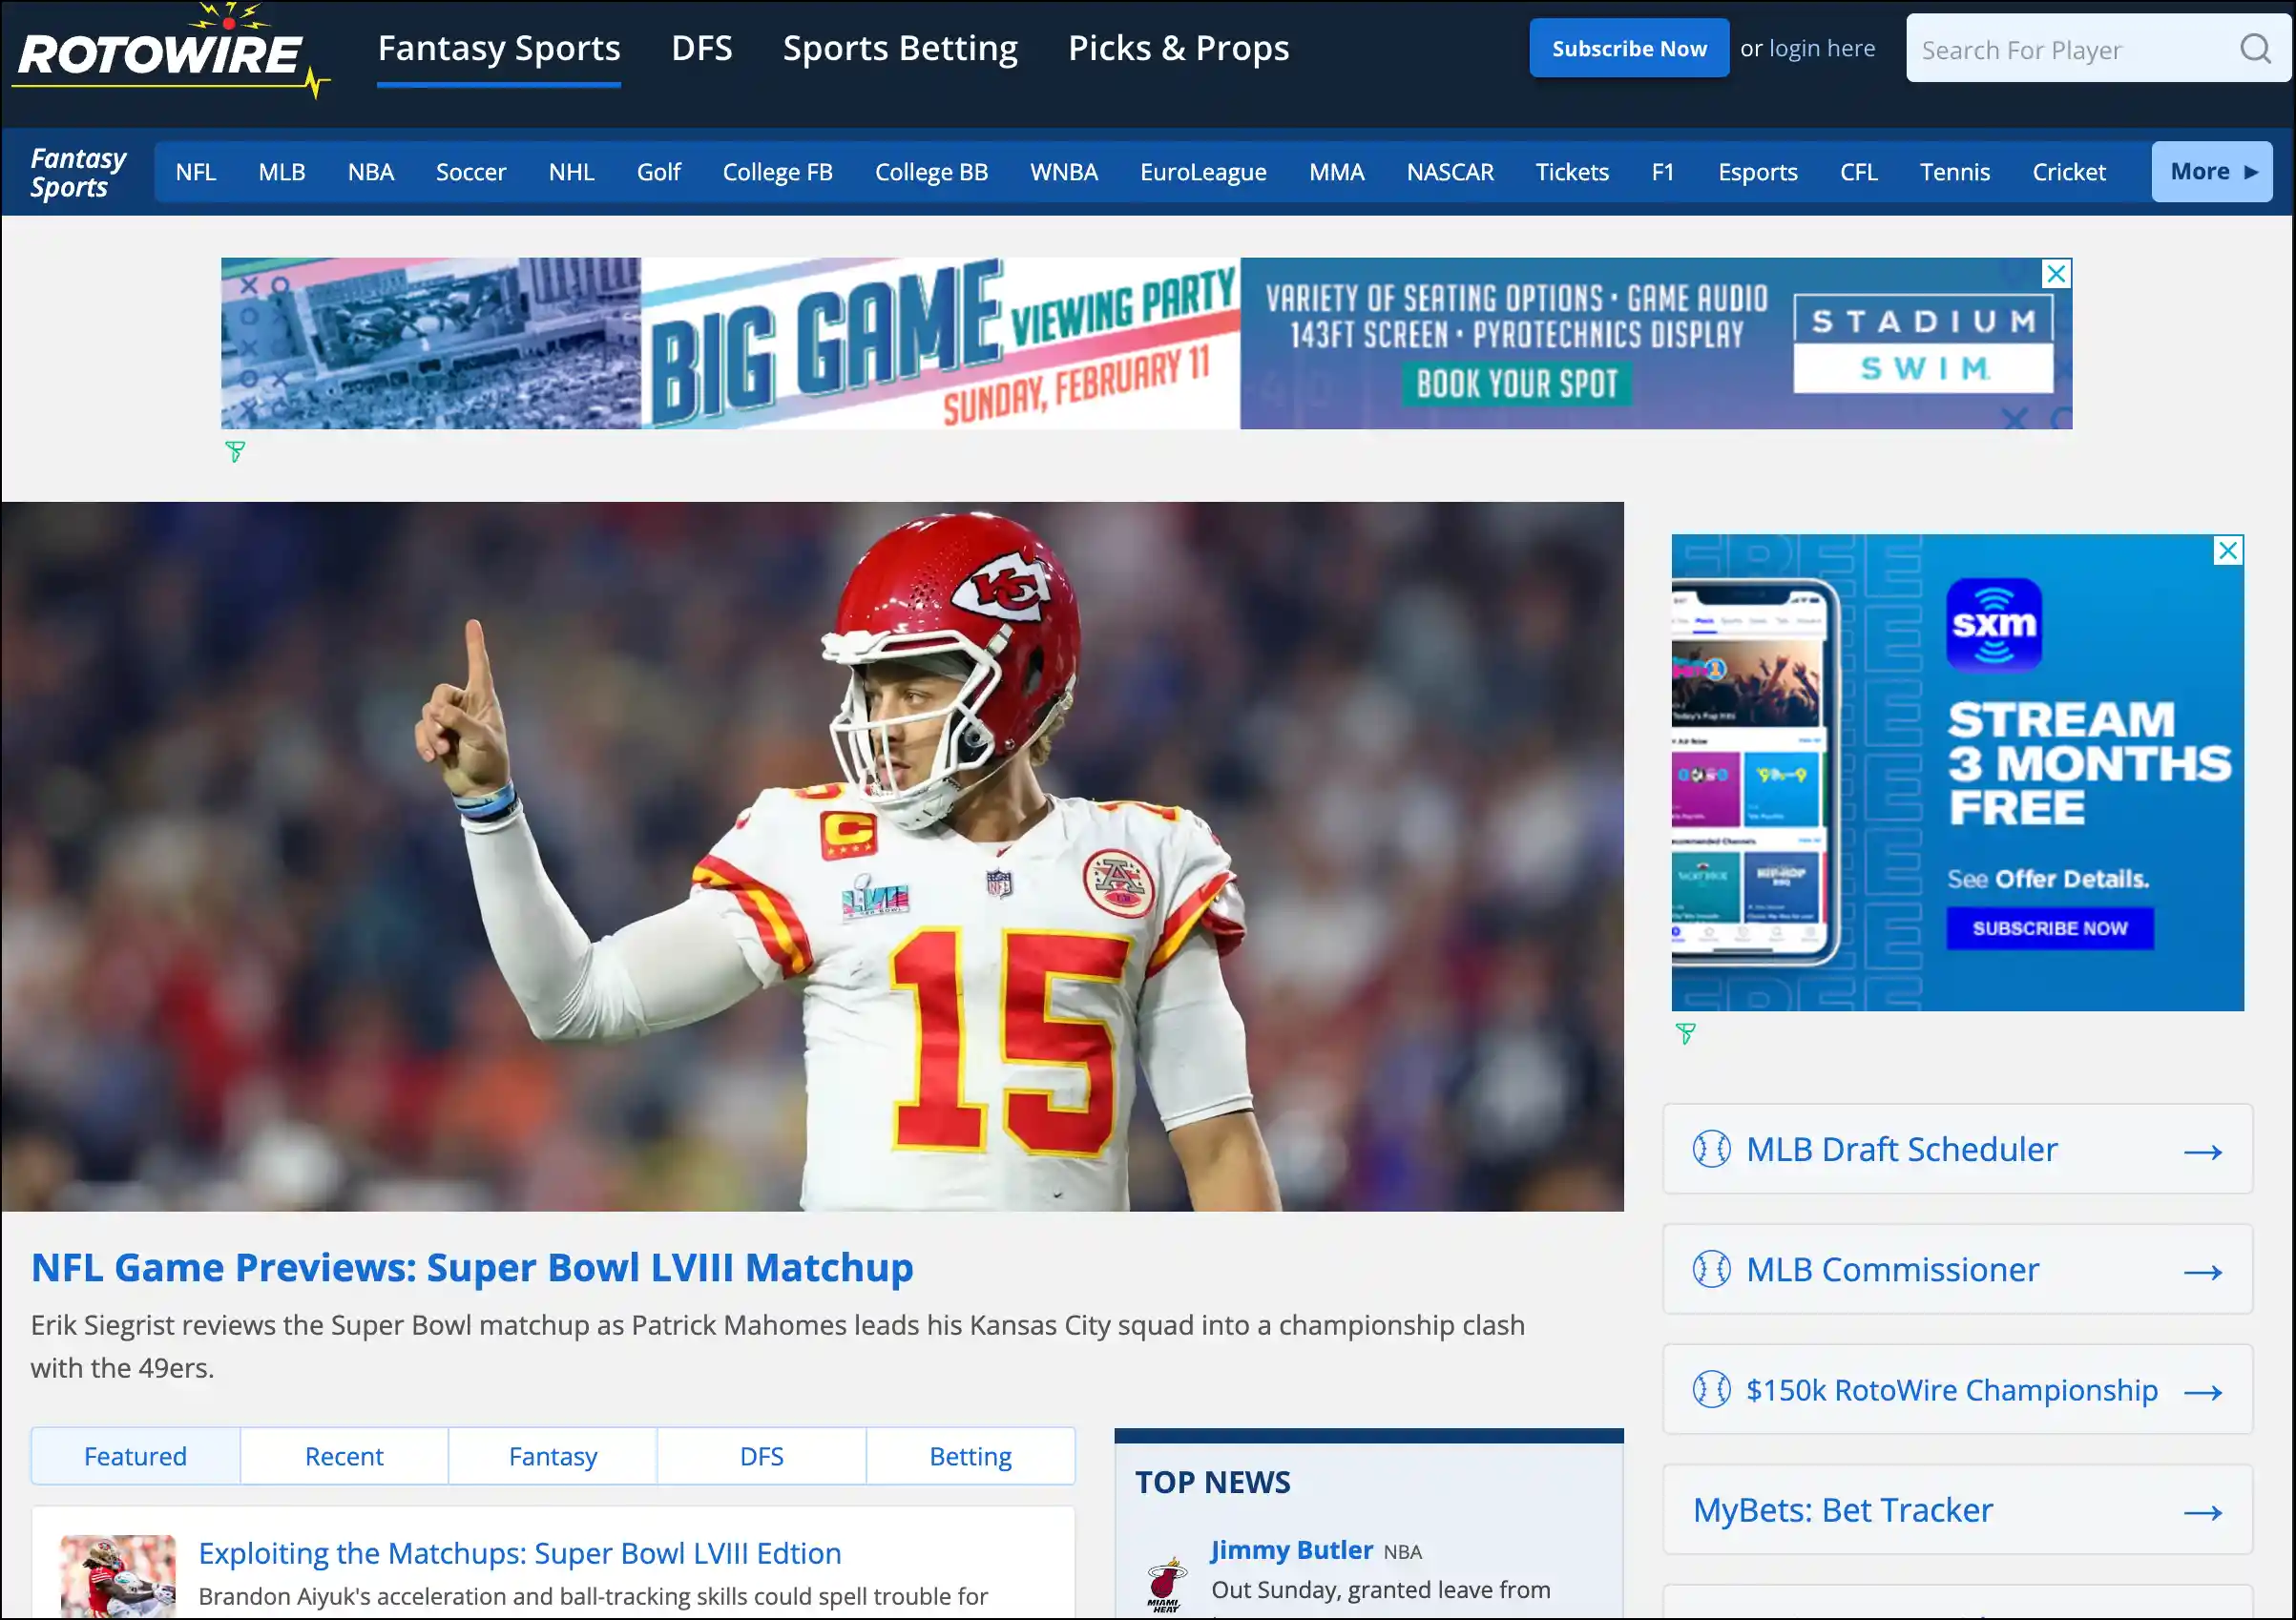Open the Fantasy Sports main menu
Viewport: 2296px width, 1620px height.
pyautogui.click(x=499, y=48)
